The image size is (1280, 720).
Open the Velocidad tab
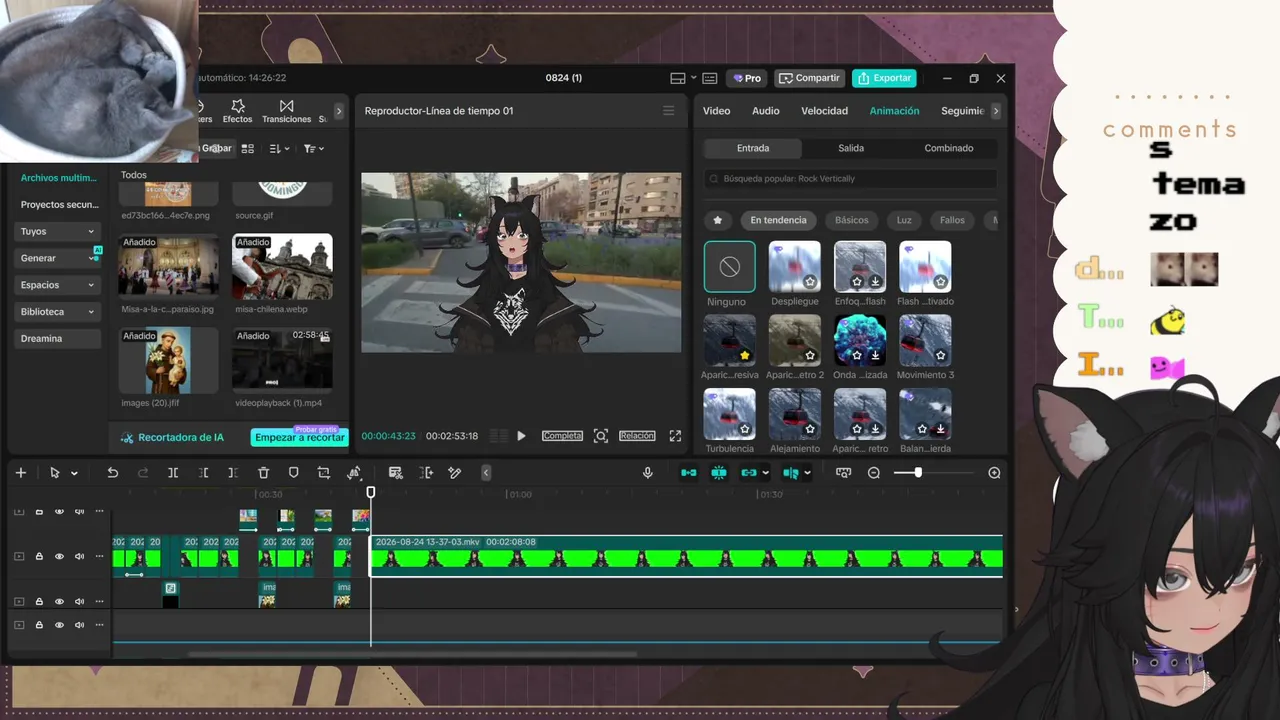coord(824,111)
